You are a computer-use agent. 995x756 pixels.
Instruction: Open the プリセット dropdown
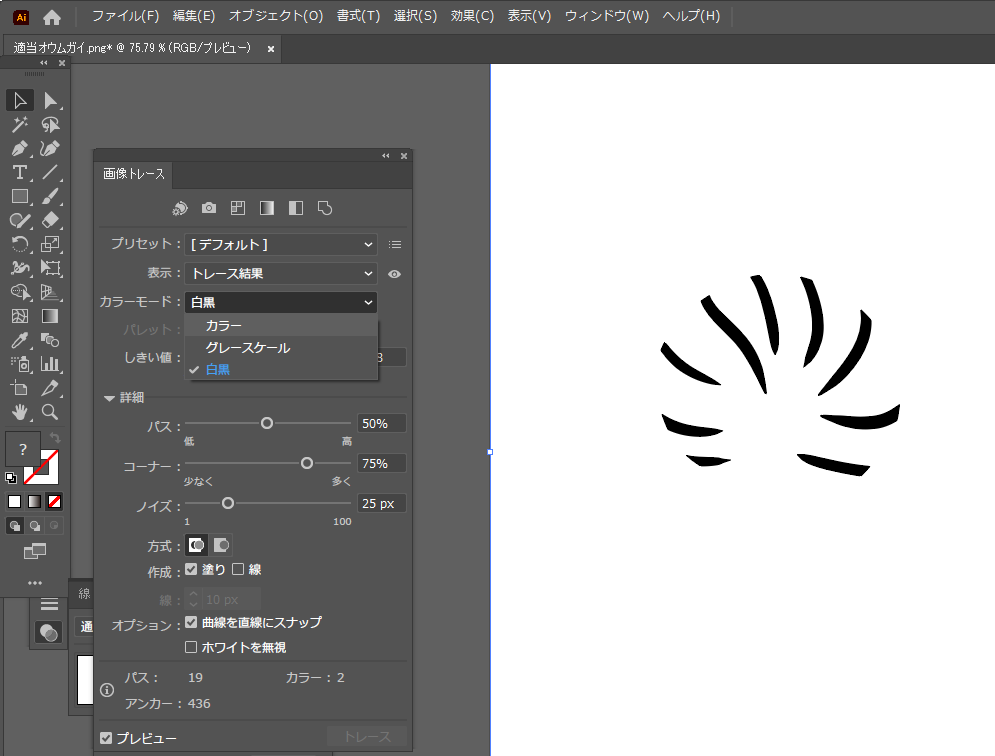click(280, 244)
